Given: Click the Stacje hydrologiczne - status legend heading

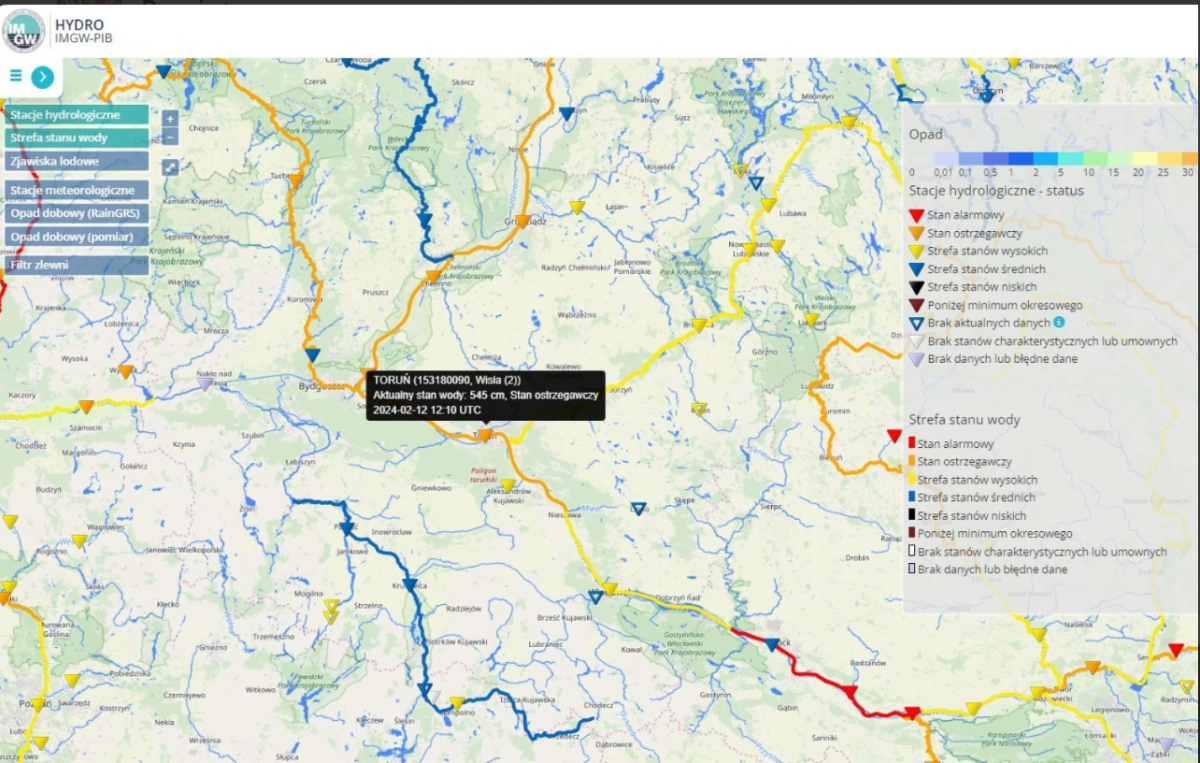Looking at the screenshot, I should pyautogui.click(x=996, y=191).
